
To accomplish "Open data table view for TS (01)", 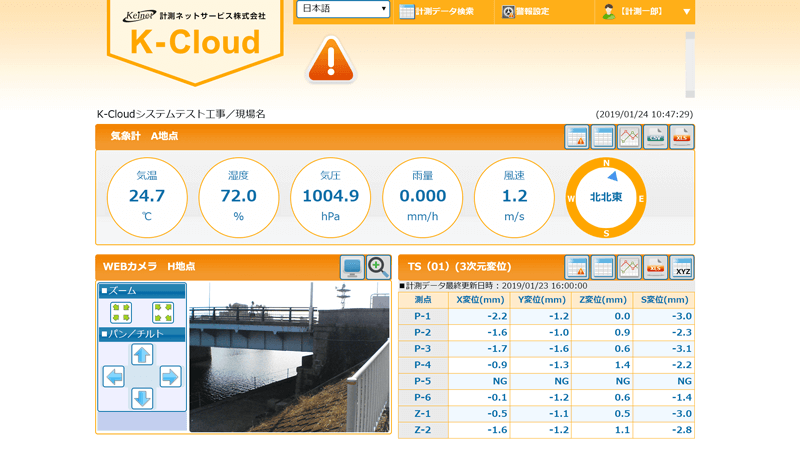I will pyautogui.click(x=603, y=267).
